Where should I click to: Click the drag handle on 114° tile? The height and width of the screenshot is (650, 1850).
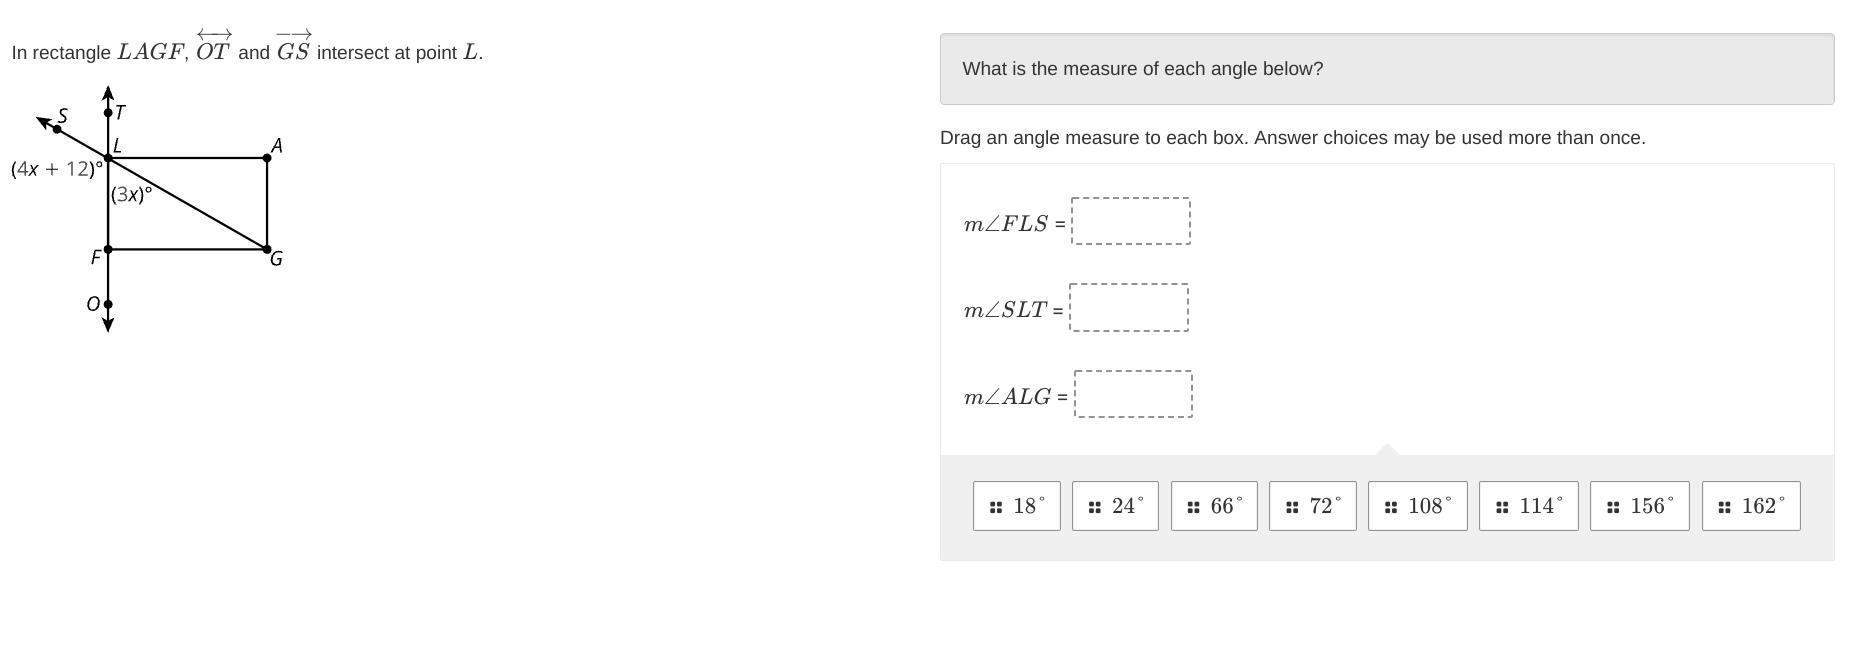point(1502,507)
